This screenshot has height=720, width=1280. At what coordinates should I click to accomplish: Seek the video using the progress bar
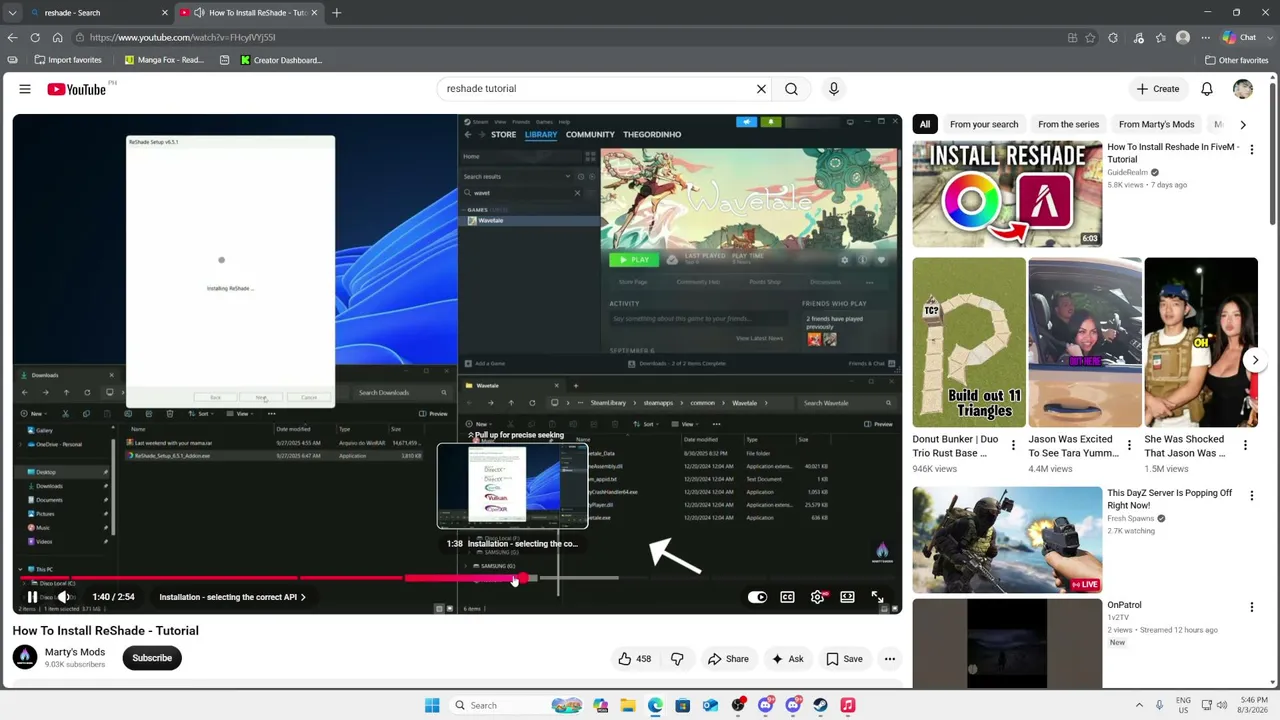coord(458,578)
